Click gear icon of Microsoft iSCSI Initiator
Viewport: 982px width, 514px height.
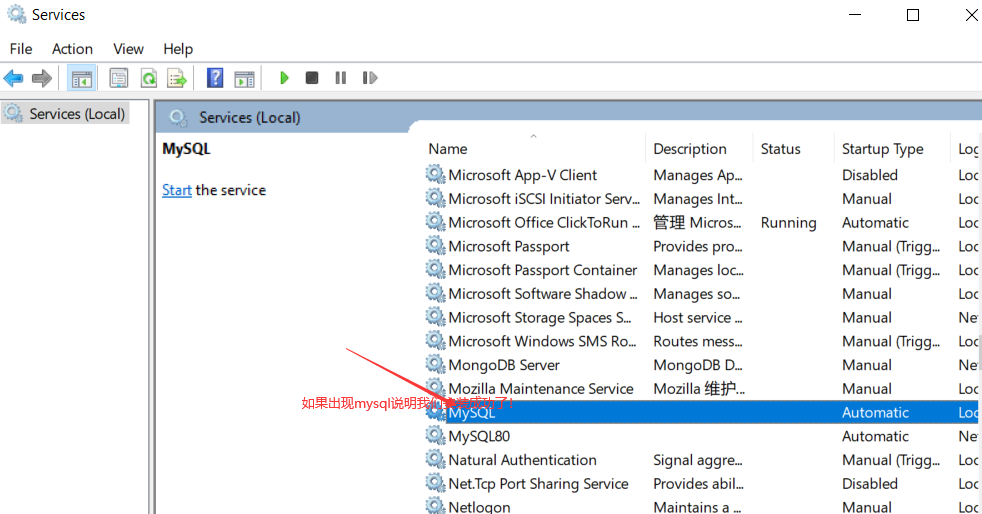(435, 198)
